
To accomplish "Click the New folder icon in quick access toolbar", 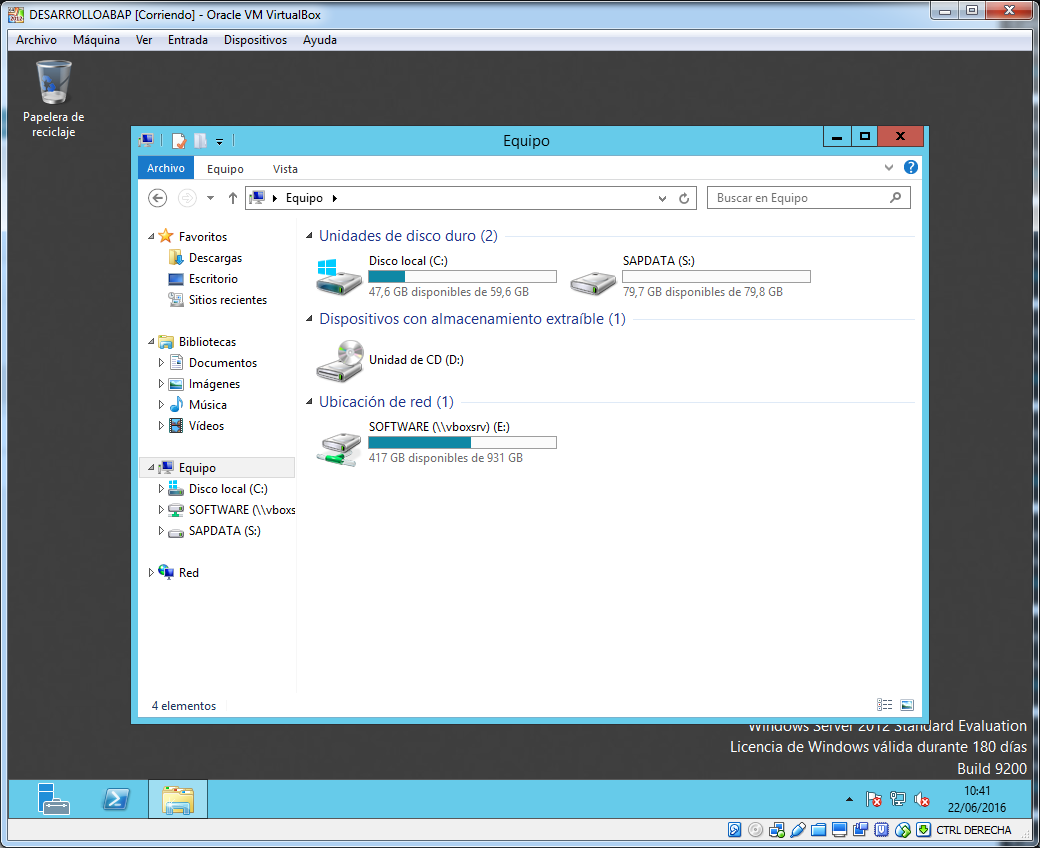I will tap(200, 141).
